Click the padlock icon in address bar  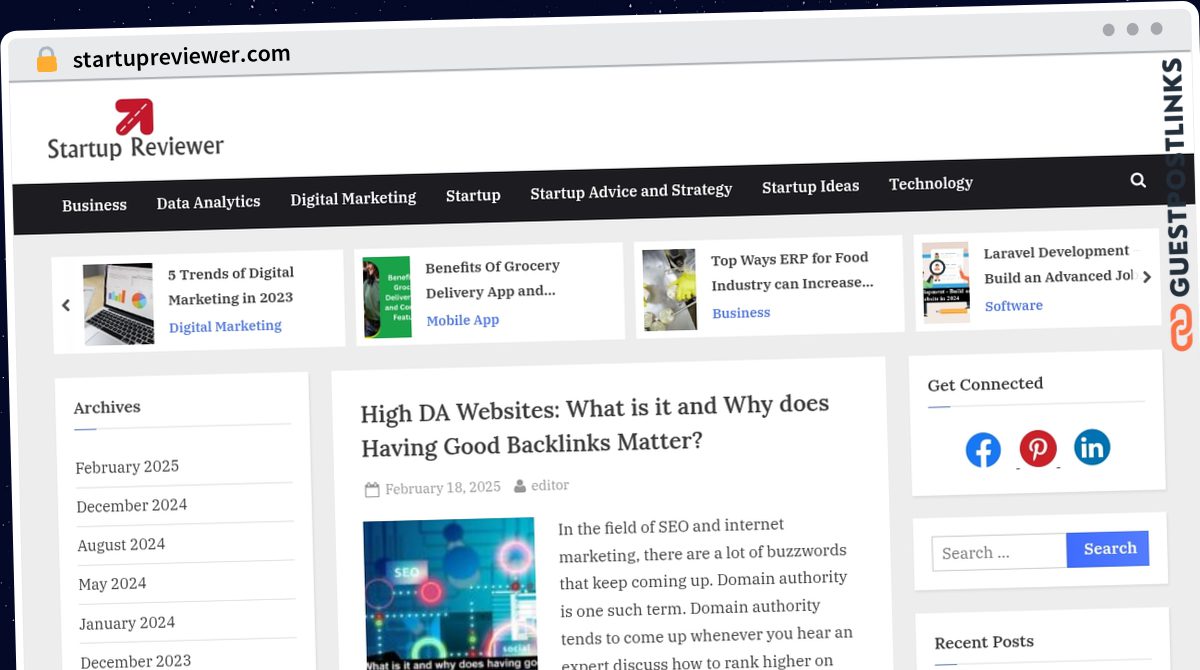tap(46, 60)
